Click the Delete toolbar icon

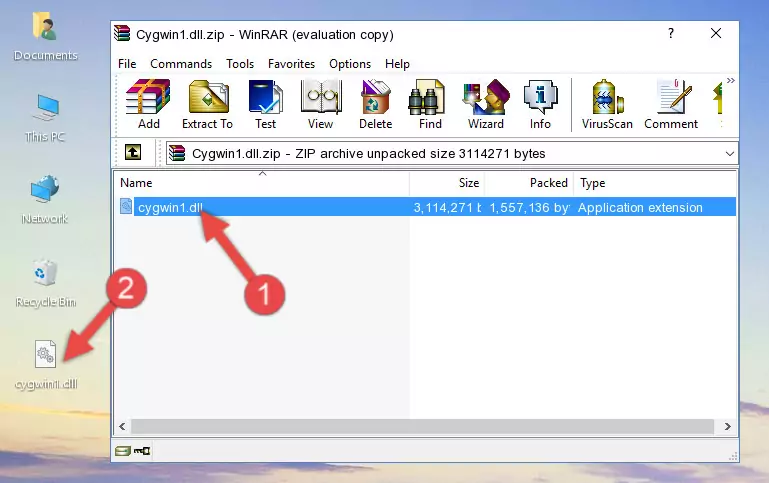click(375, 104)
